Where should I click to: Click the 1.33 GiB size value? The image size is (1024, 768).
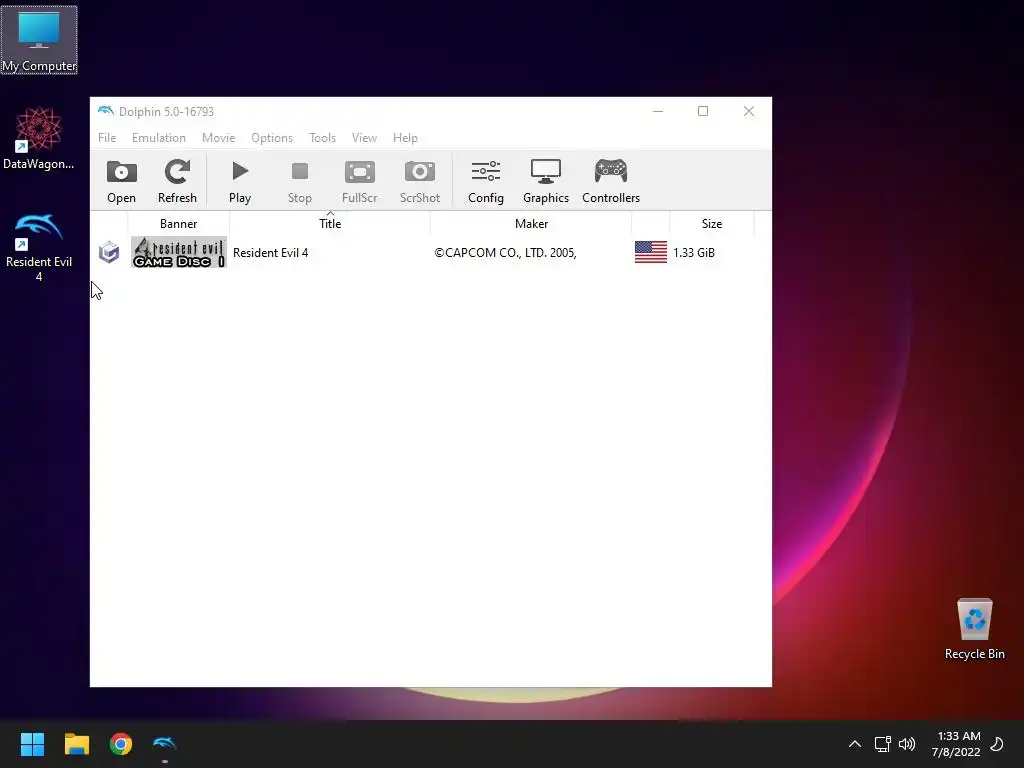pyautogui.click(x=694, y=253)
